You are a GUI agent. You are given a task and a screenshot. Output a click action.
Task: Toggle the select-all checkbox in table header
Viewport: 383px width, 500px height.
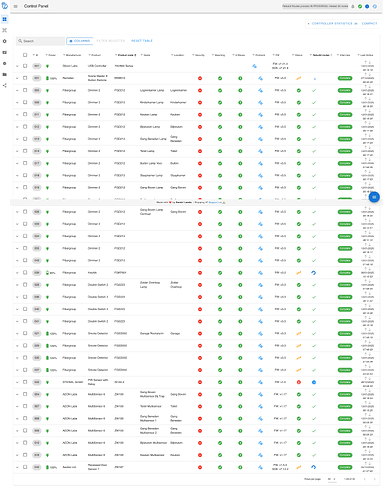pos(25,55)
